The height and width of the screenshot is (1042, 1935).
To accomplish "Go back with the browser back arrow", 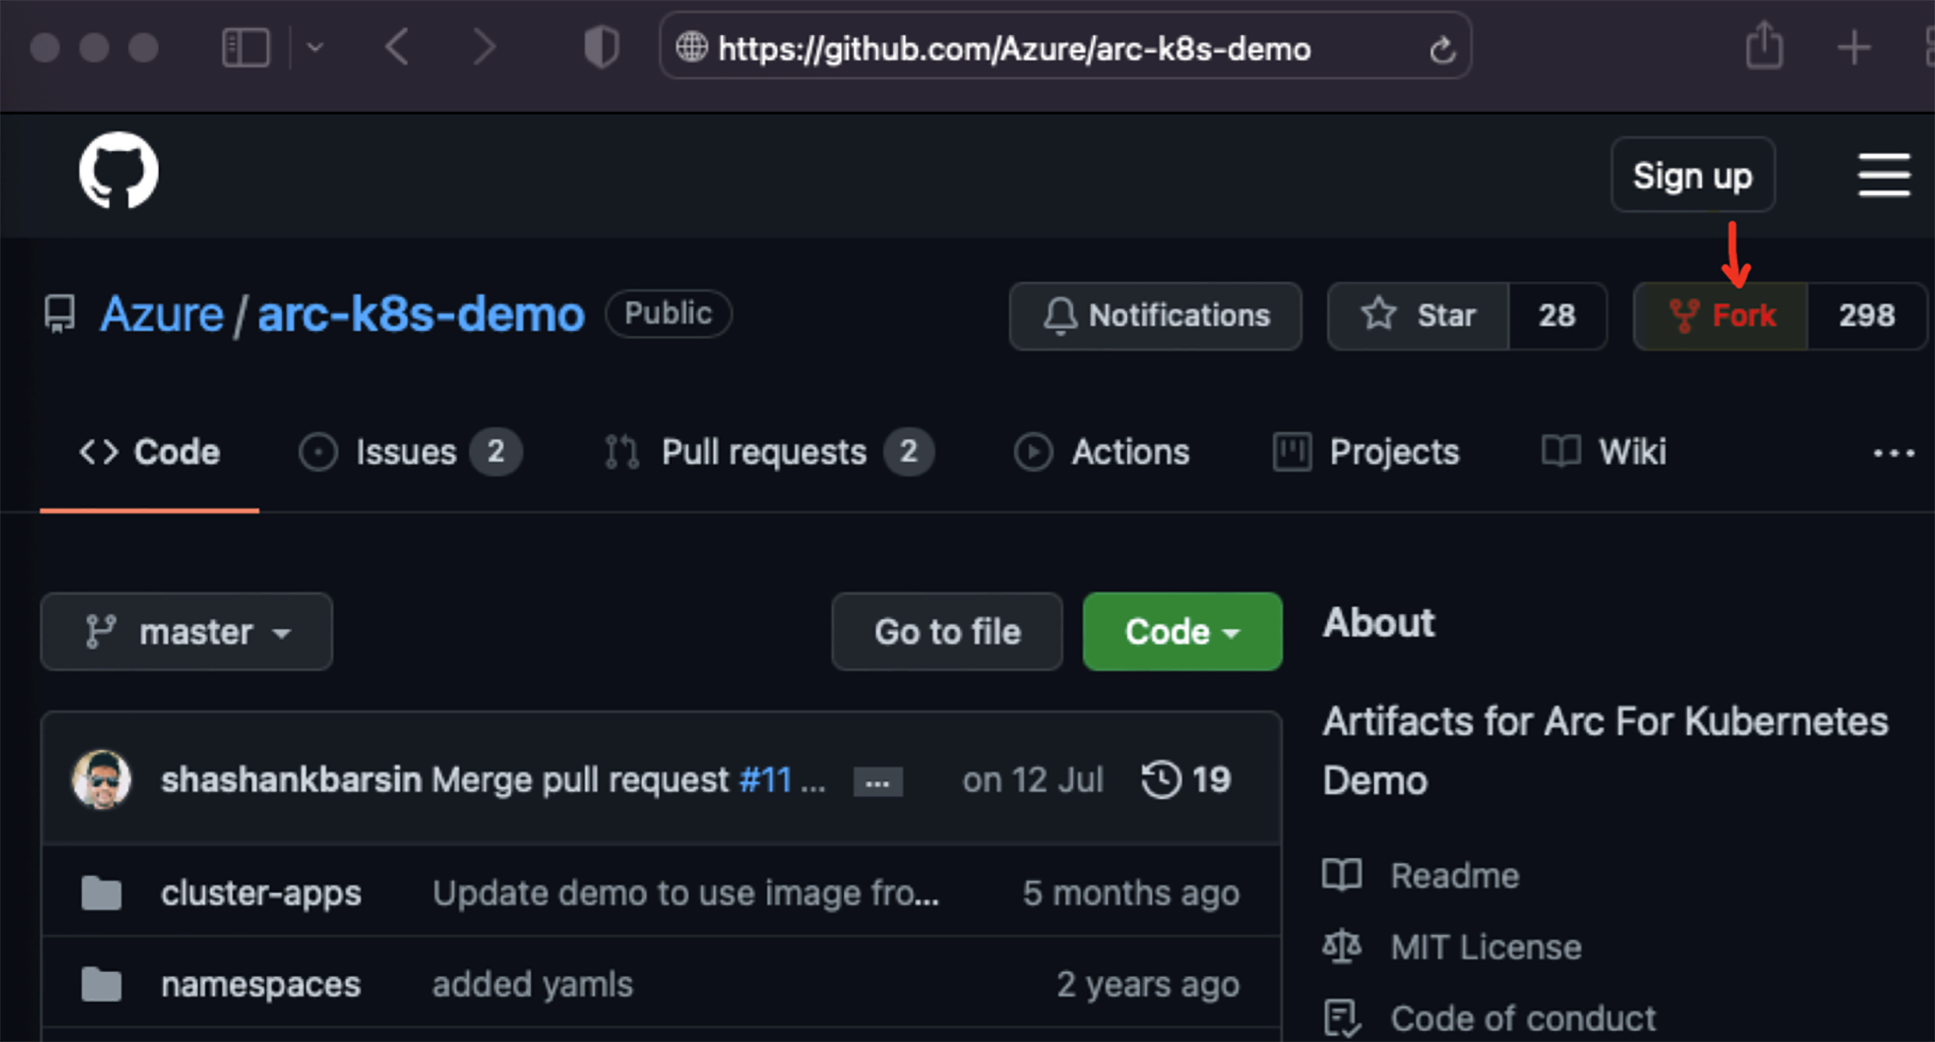I will tap(397, 47).
